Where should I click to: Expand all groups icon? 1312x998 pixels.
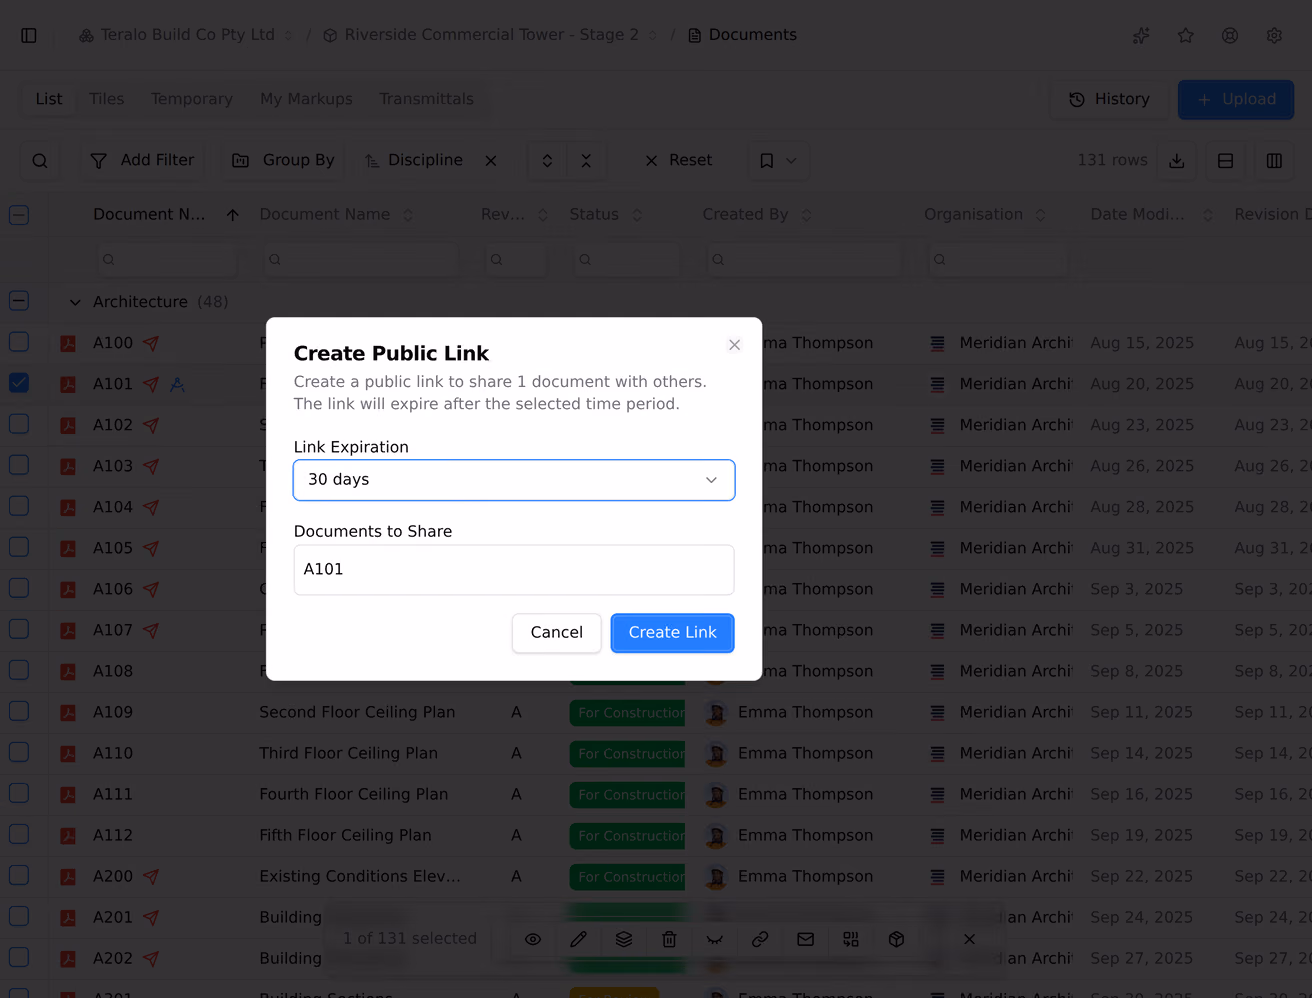click(547, 161)
